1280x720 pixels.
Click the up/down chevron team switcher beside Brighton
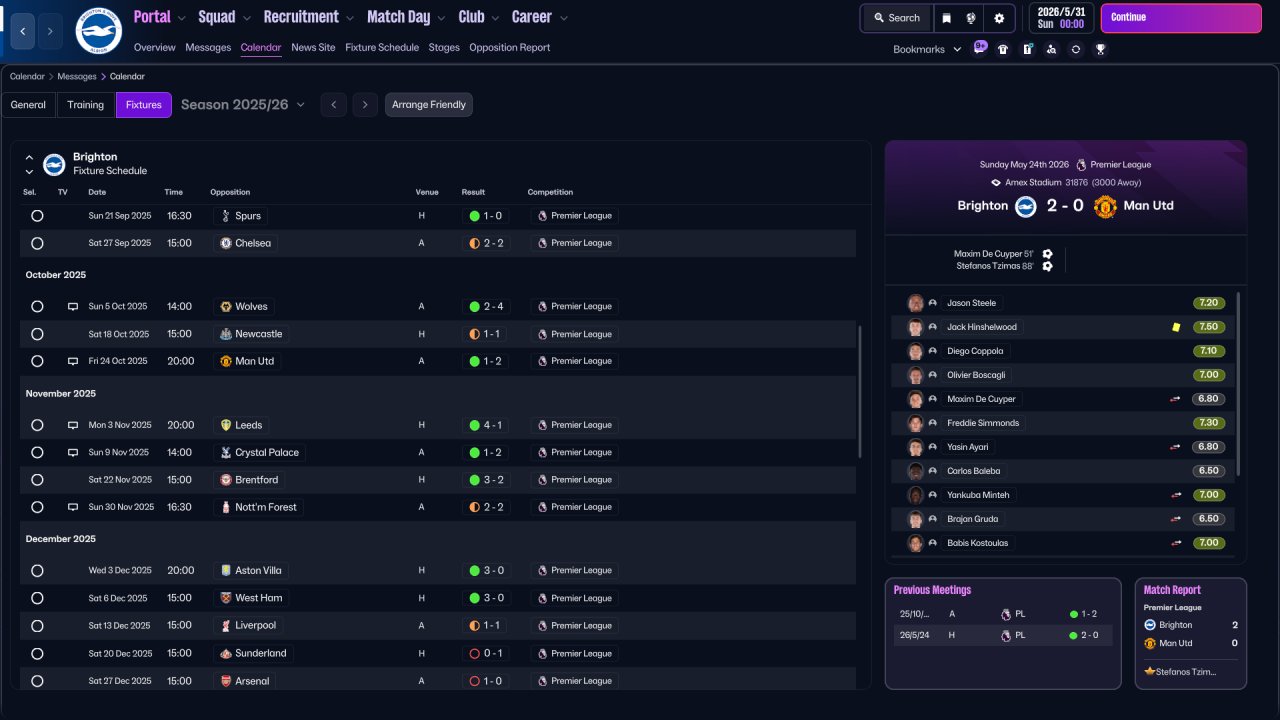[29, 164]
